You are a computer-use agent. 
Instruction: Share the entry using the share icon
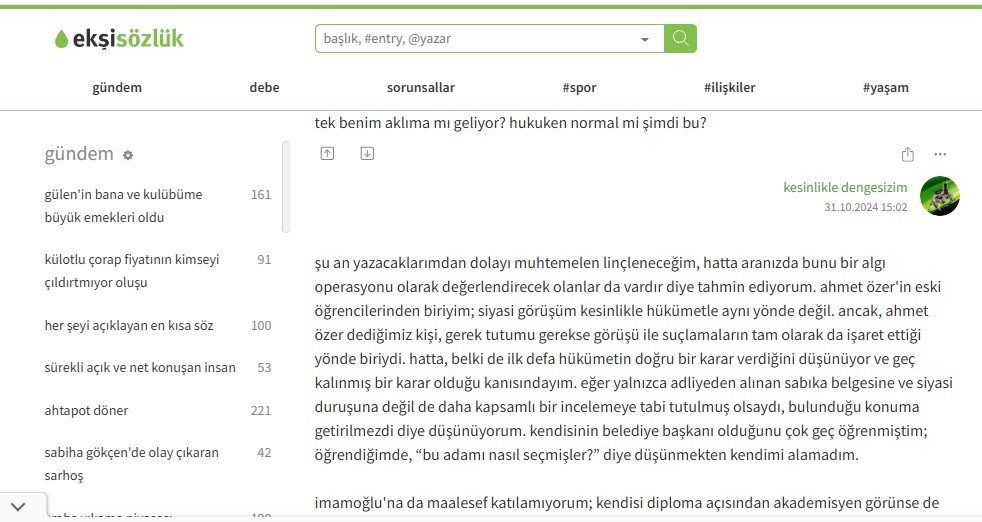pos(907,155)
